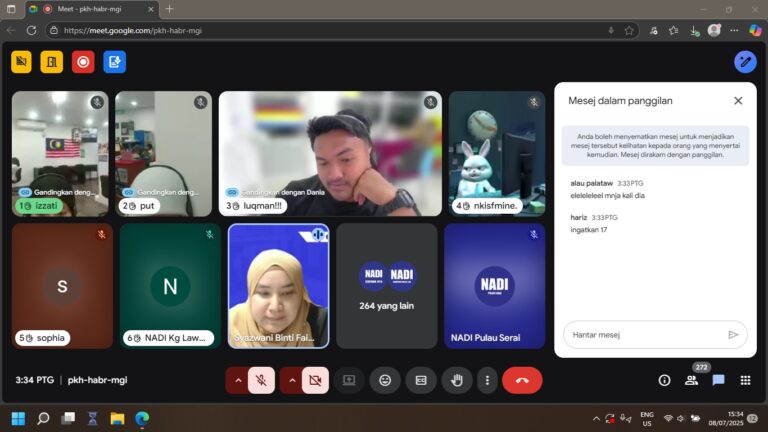Open the meeting details info icon
The height and width of the screenshot is (432, 768).
[x=664, y=380]
